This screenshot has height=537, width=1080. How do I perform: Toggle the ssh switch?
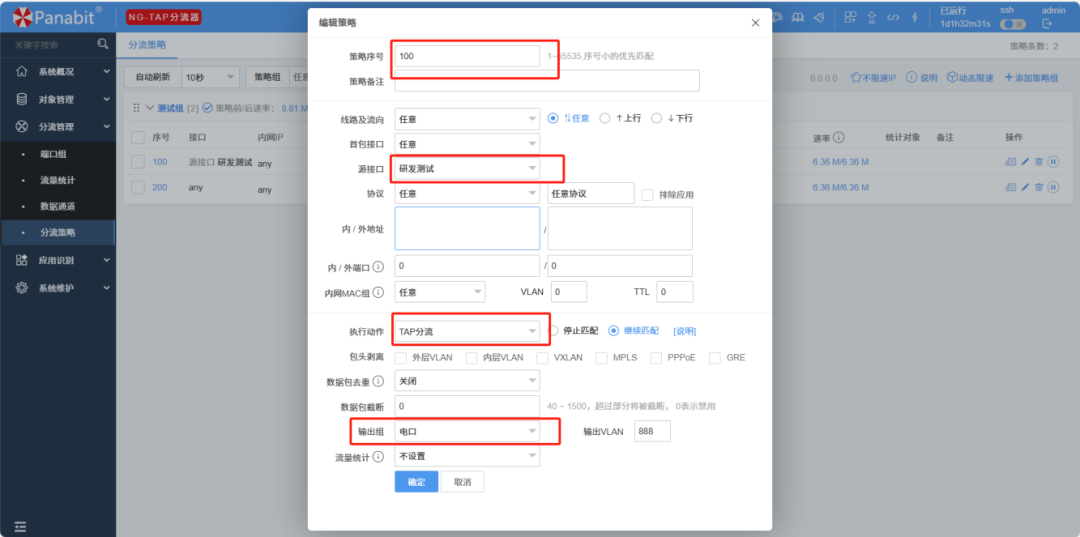tap(1013, 24)
